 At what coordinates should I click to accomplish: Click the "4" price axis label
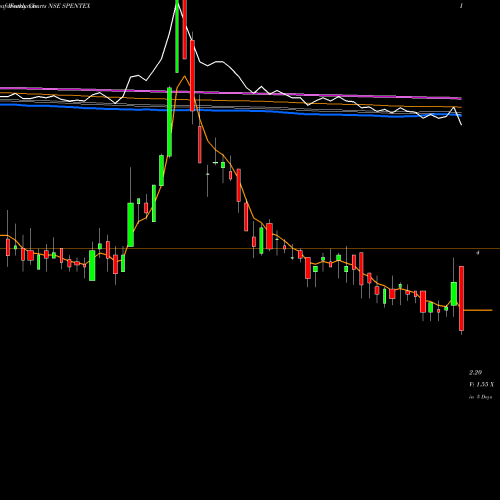click(x=478, y=253)
